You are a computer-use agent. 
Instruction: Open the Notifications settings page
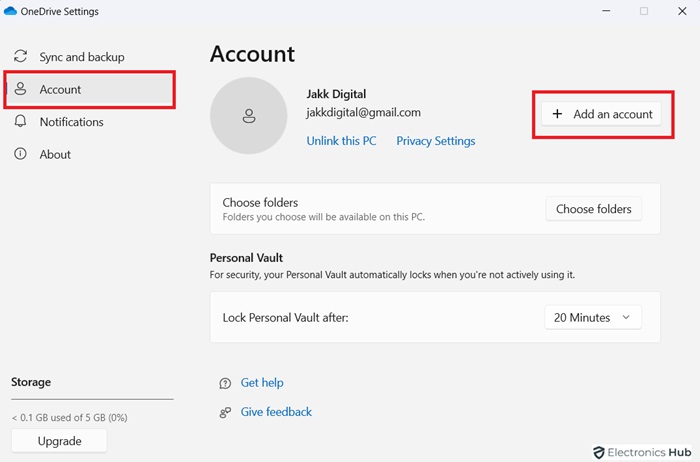pyautogui.click(x=89, y=122)
